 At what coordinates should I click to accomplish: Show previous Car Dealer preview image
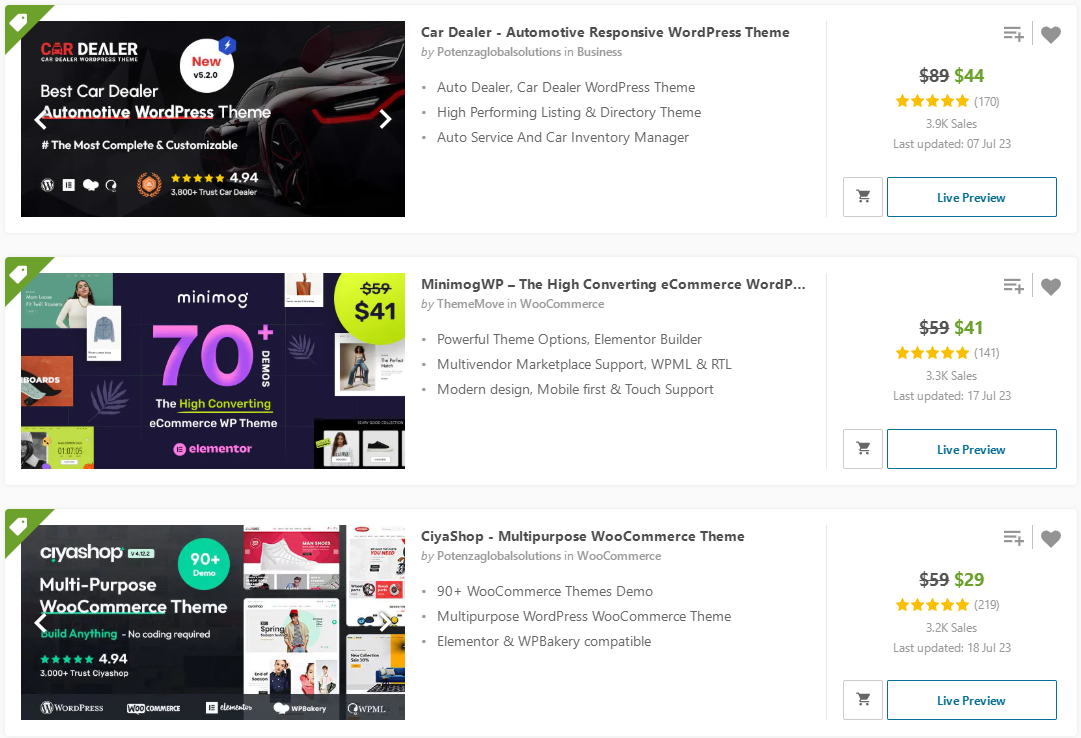point(41,120)
